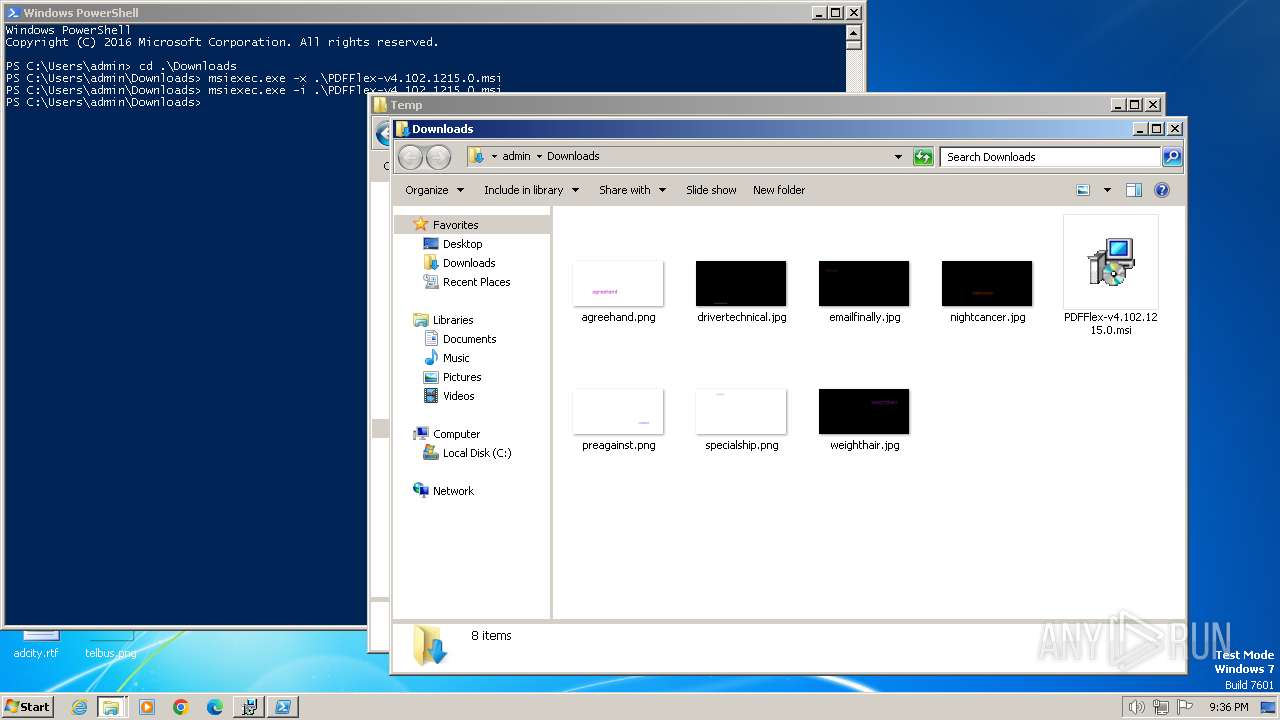This screenshot has height=720, width=1280.
Task: Click the Slide show button
Action: pyautogui.click(x=711, y=190)
